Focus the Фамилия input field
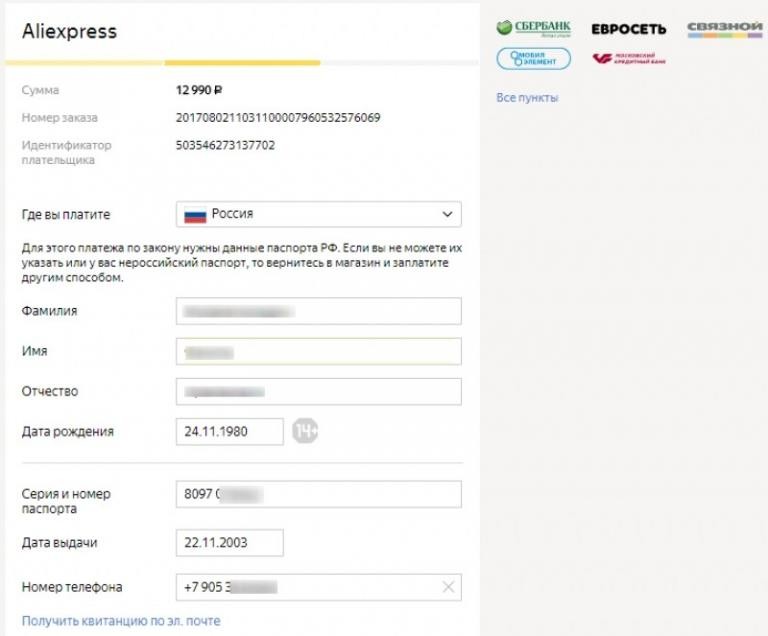Viewport: 768px width, 636px height. pos(318,311)
